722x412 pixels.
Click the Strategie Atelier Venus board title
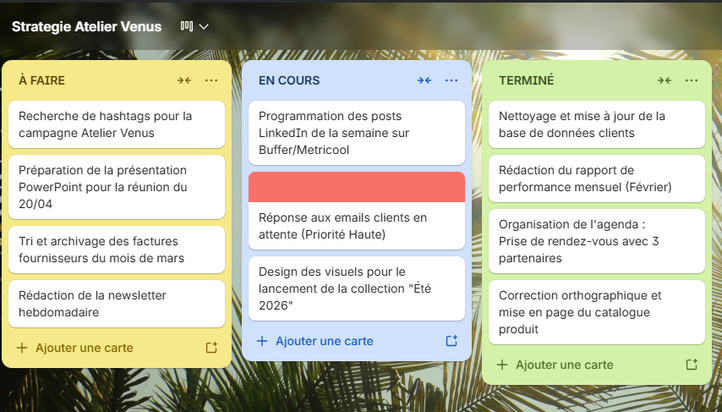coord(87,27)
